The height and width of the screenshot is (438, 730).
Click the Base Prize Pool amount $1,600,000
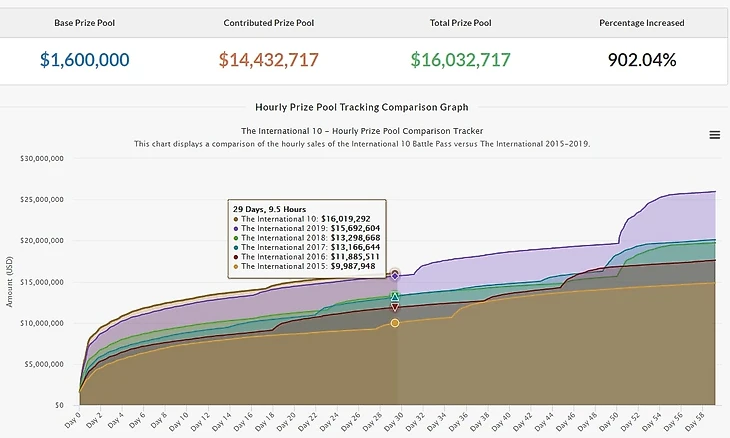(x=85, y=60)
